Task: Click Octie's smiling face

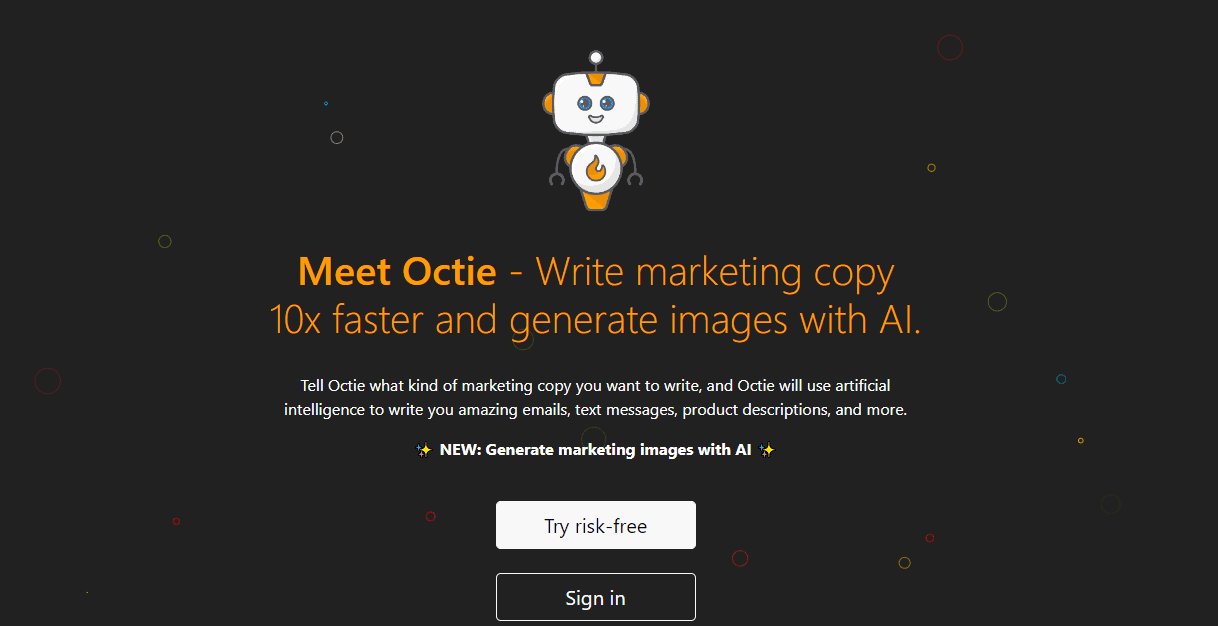Action: [596, 107]
